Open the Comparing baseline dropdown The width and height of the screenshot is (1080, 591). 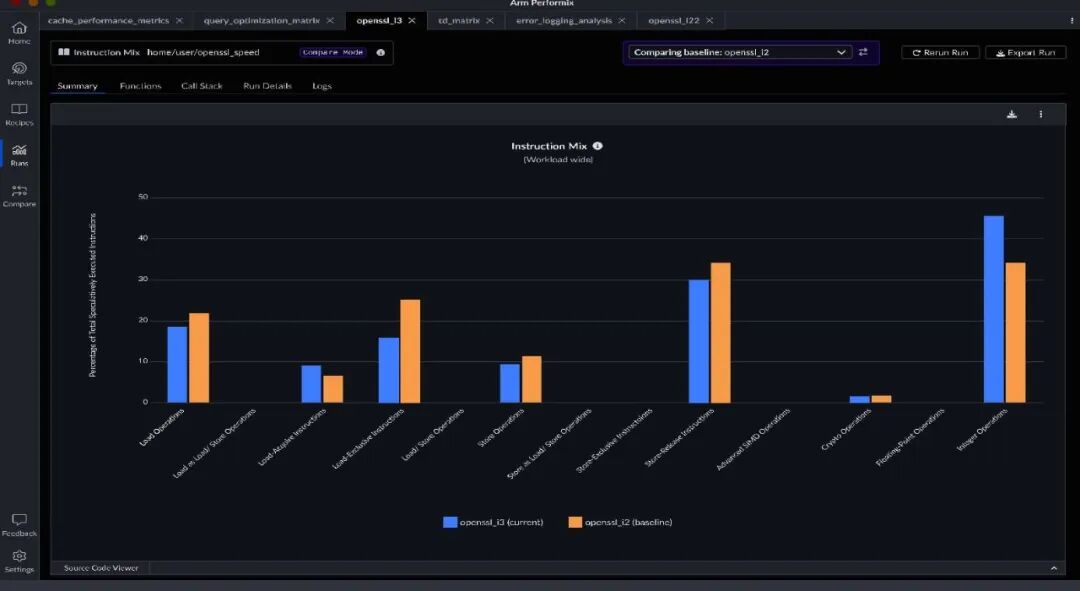740,52
